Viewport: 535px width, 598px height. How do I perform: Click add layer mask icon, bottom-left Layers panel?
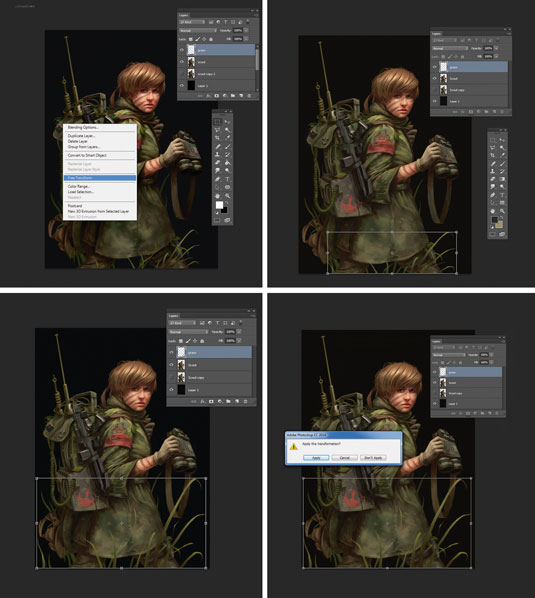pyautogui.click(x=211, y=401)
